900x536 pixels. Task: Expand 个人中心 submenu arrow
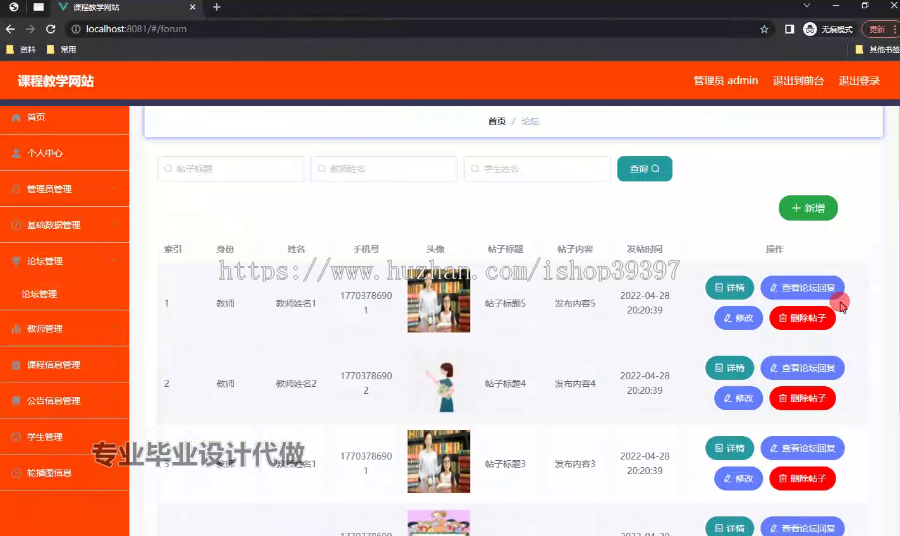point(114,153)
